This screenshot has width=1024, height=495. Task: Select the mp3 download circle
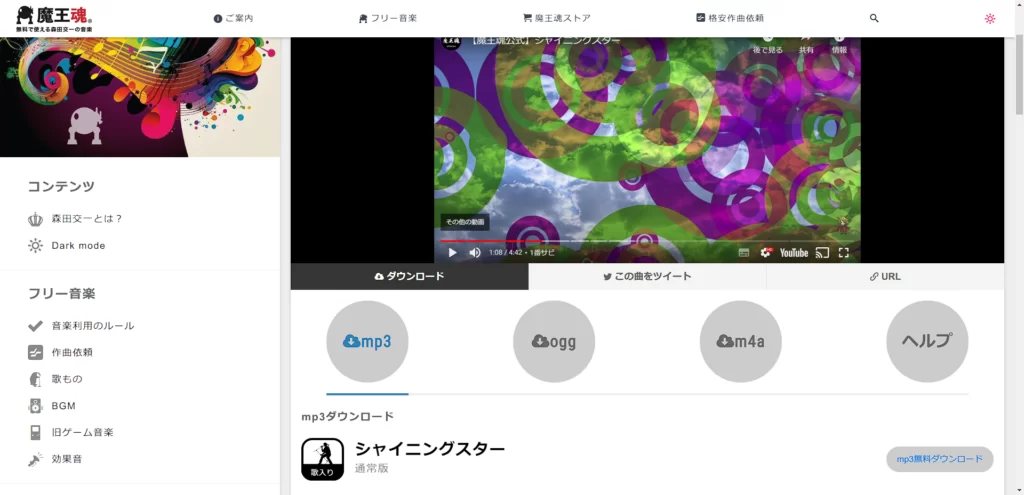coord(367,342)
